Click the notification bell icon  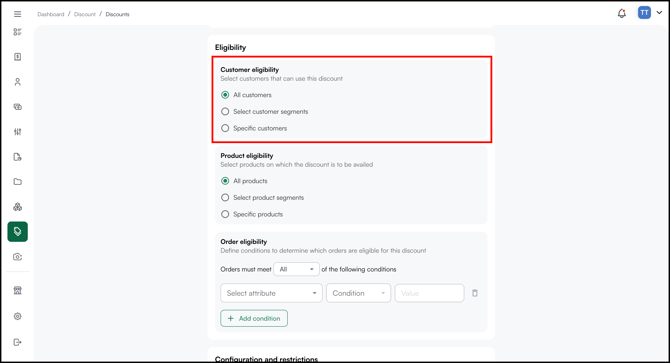click(622, 13)
